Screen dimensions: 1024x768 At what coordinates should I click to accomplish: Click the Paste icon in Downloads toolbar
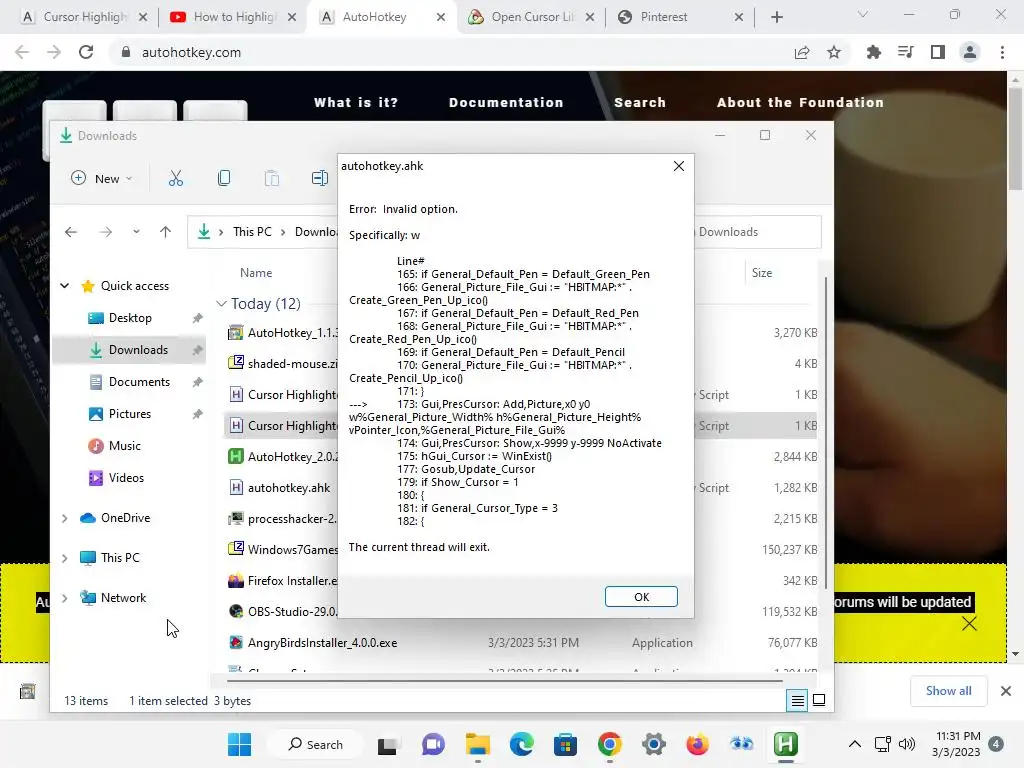tap(272, 178)
